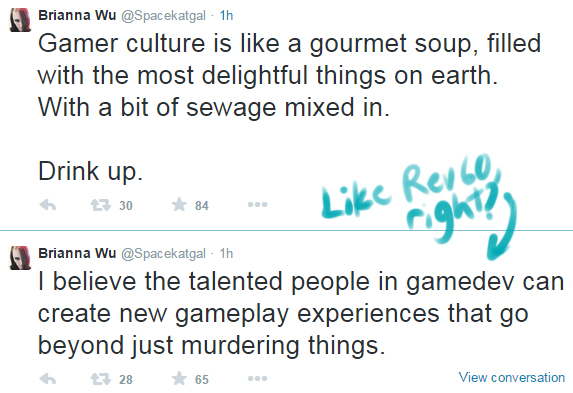Open Brianna Wu name on second tweet
This screenshot has width=573, height=393.
[77, 253]
